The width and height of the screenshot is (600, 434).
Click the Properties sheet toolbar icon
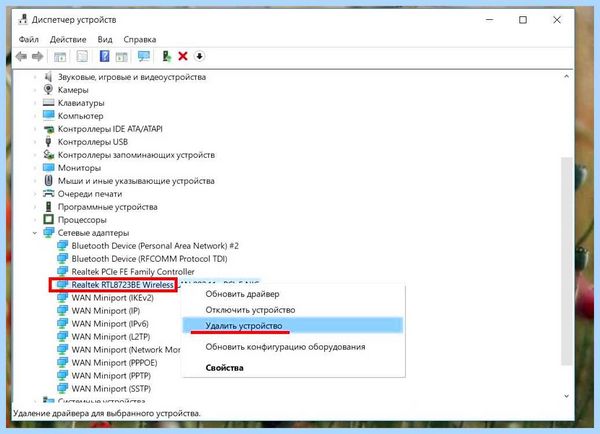(82, 56)
